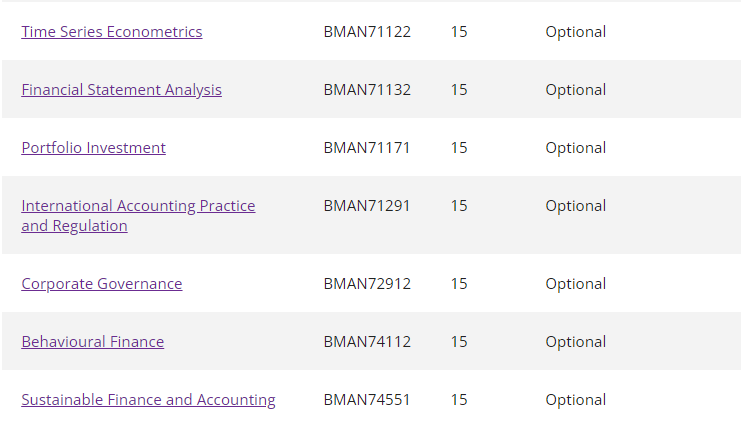Click the Optional label in Behavioural Finance row

(x=576, y=342)
